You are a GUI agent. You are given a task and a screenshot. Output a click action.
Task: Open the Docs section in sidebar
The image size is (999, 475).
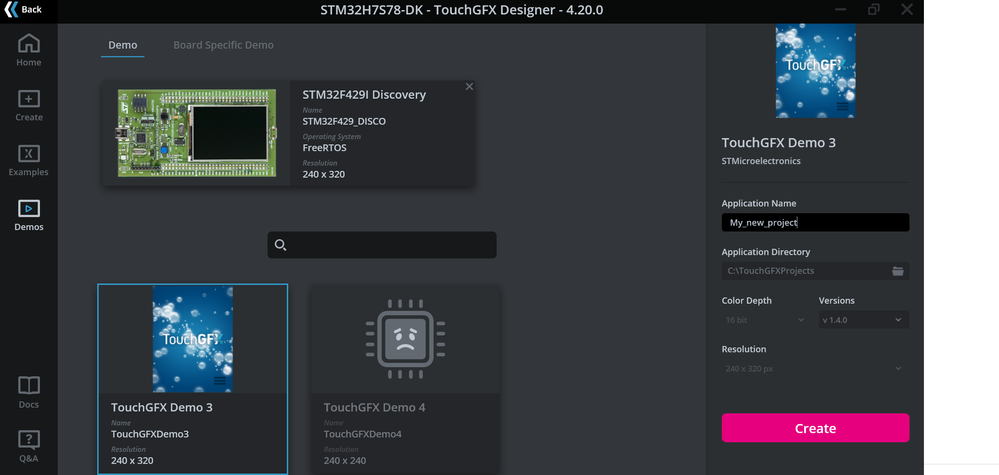tap(29, 392)
